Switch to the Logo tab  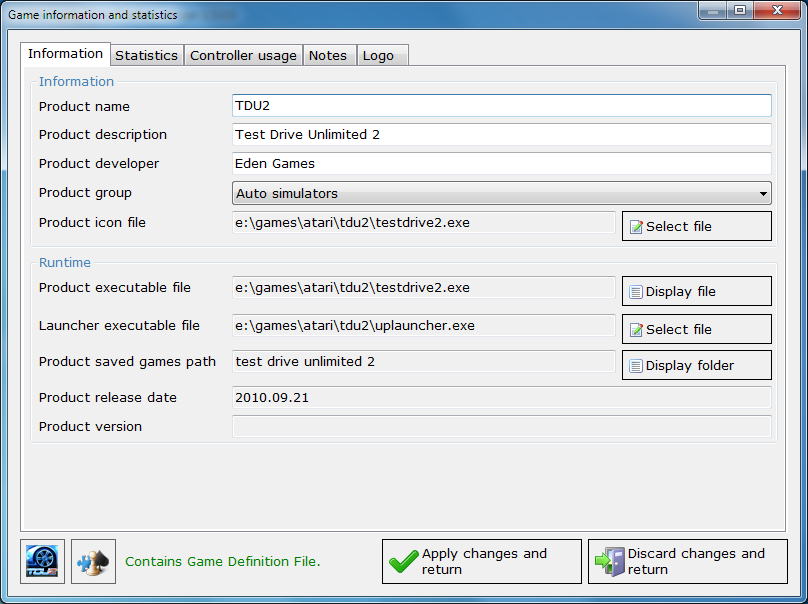[x=378, y=55]
